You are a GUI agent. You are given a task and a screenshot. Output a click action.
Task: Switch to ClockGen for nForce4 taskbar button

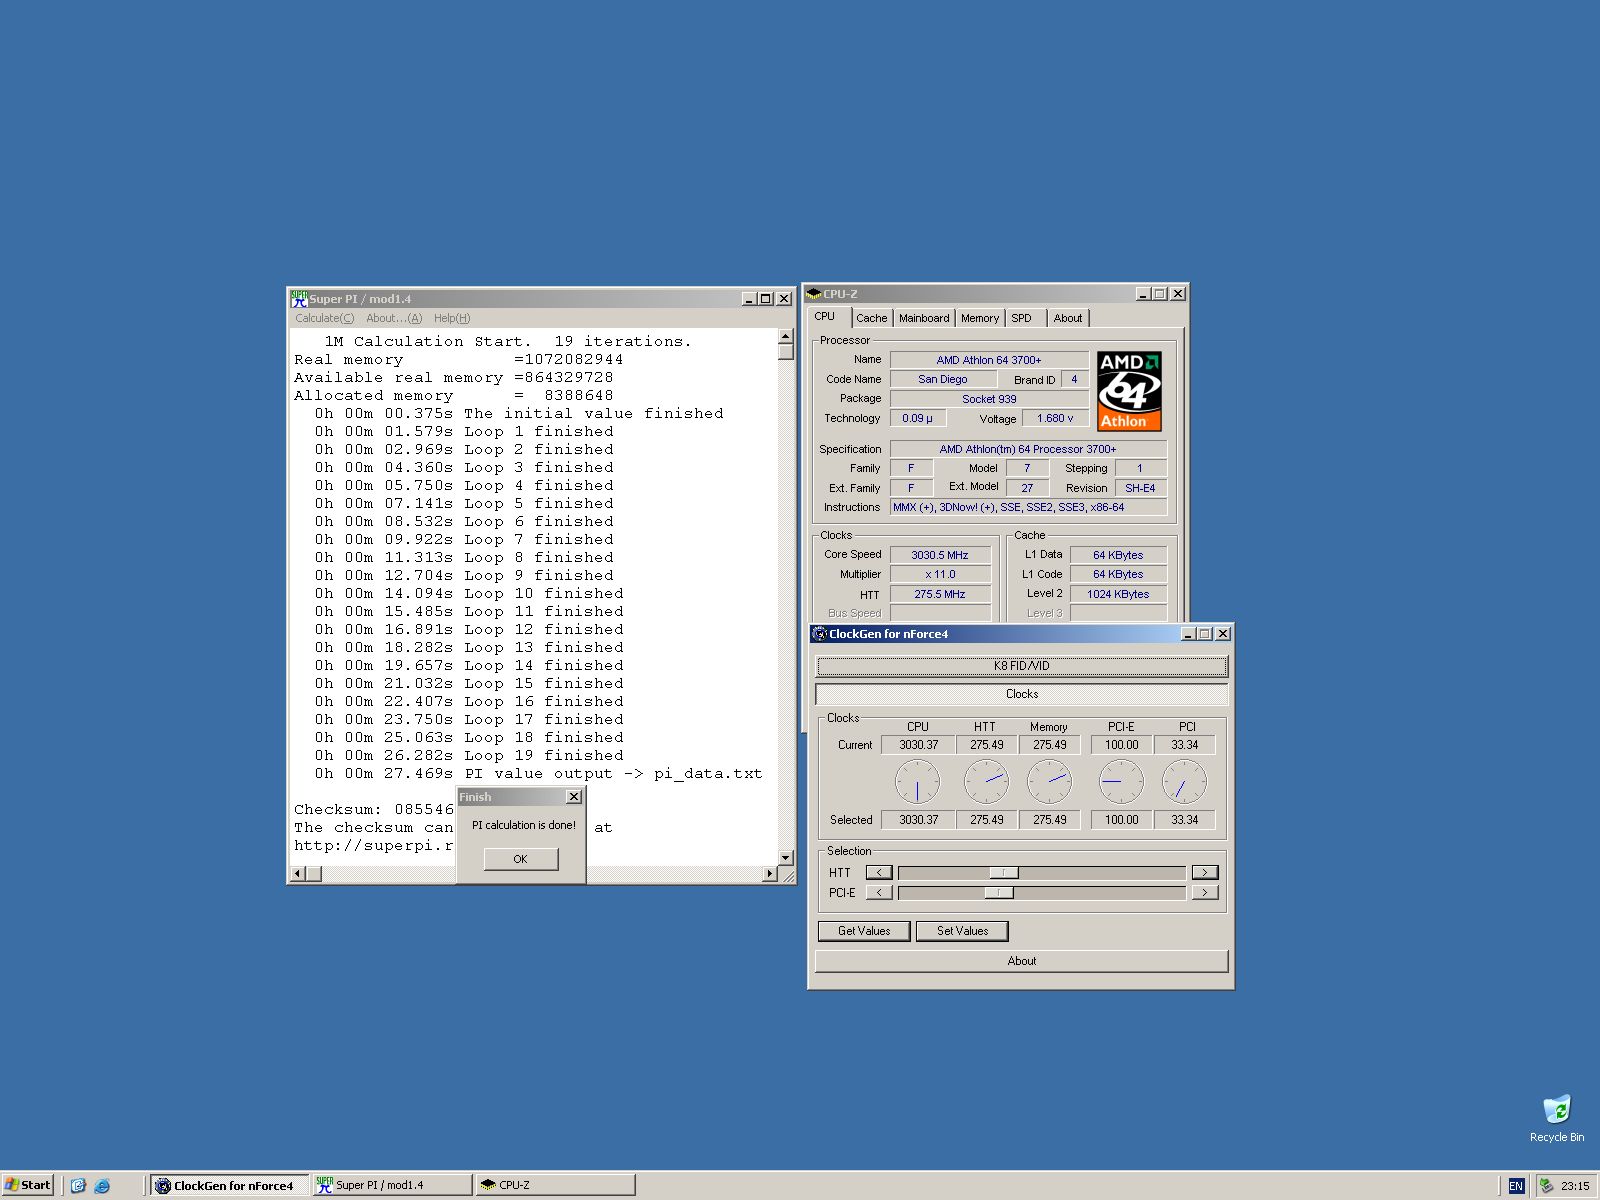click(x=230, y=1185)
